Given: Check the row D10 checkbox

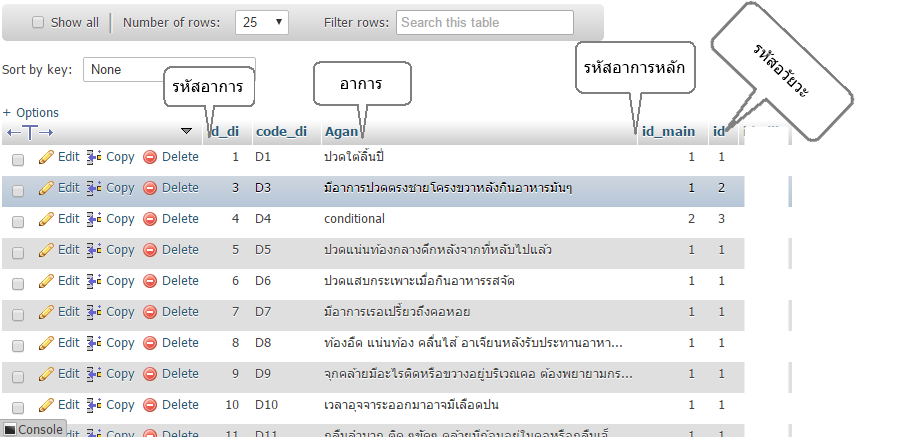Looking at the screenshot, I should point(18,408).
